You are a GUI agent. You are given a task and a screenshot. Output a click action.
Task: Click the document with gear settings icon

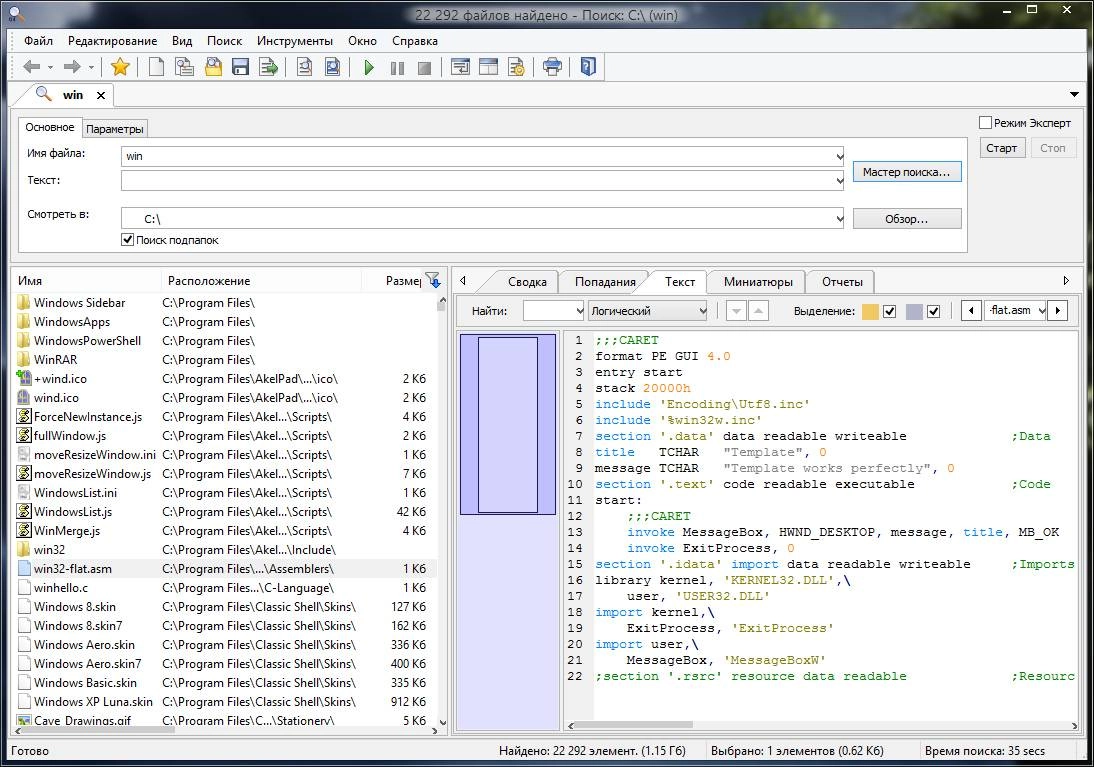point(516,67)
